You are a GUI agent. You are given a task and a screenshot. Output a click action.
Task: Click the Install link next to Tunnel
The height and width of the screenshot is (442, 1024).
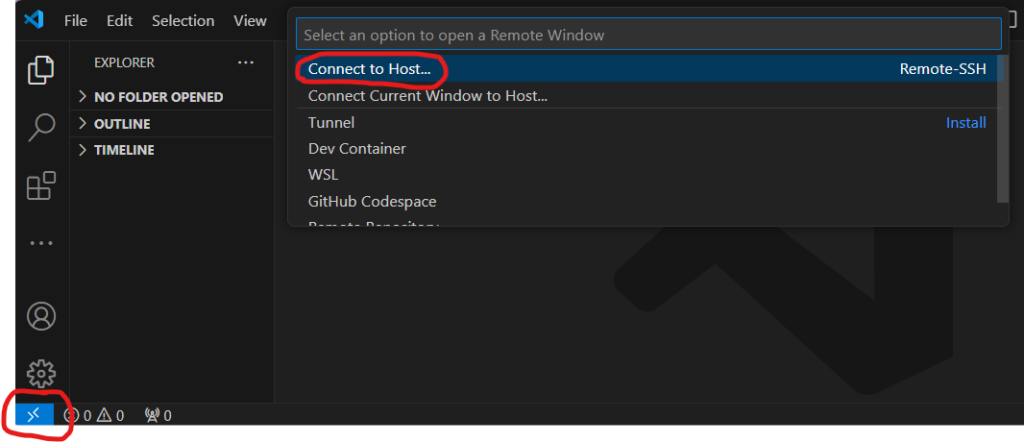(x=966, y=123)
